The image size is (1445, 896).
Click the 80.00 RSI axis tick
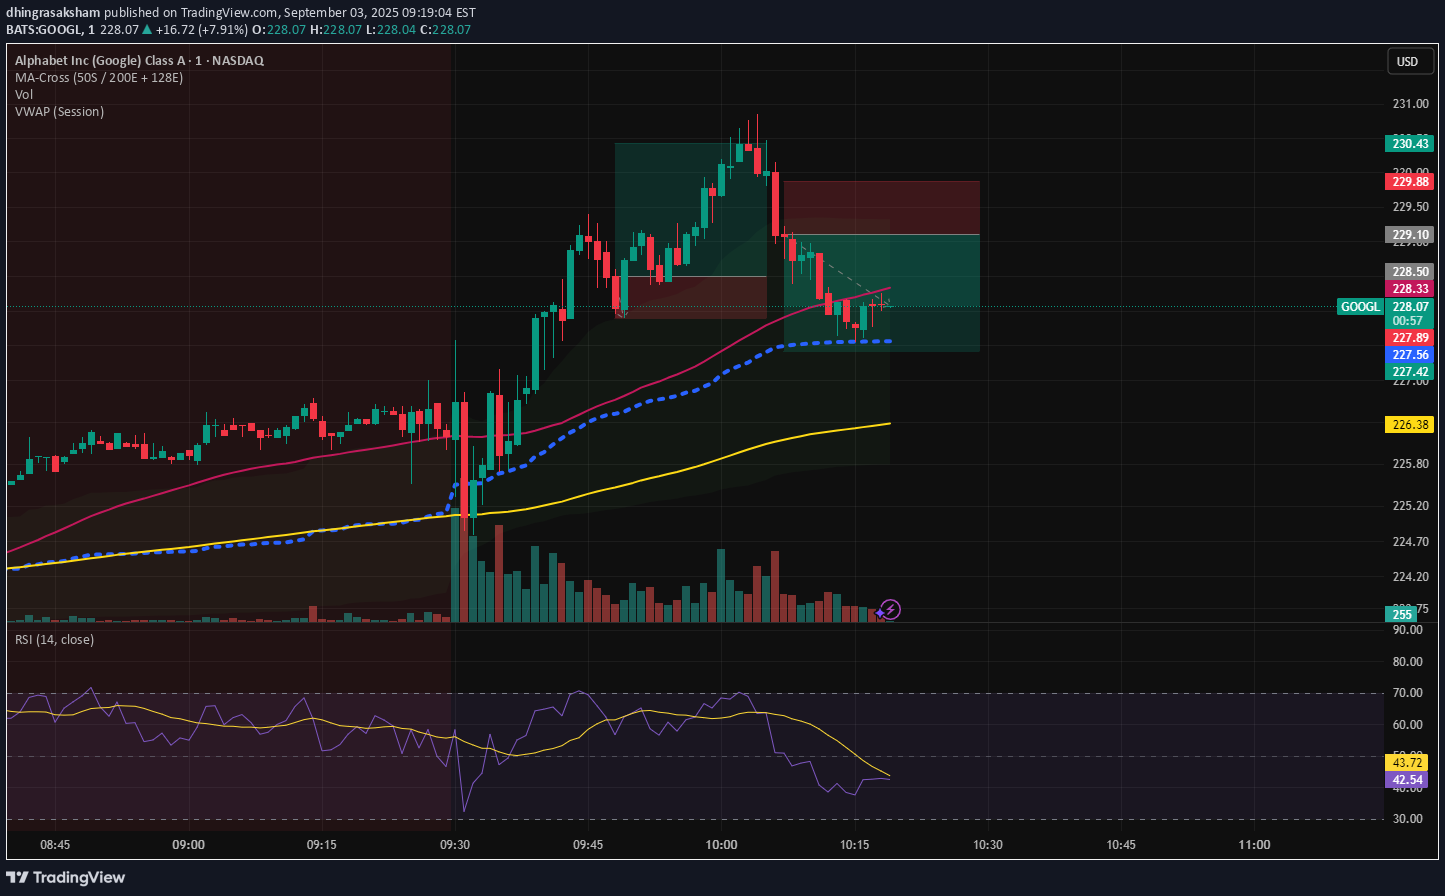1408,662
